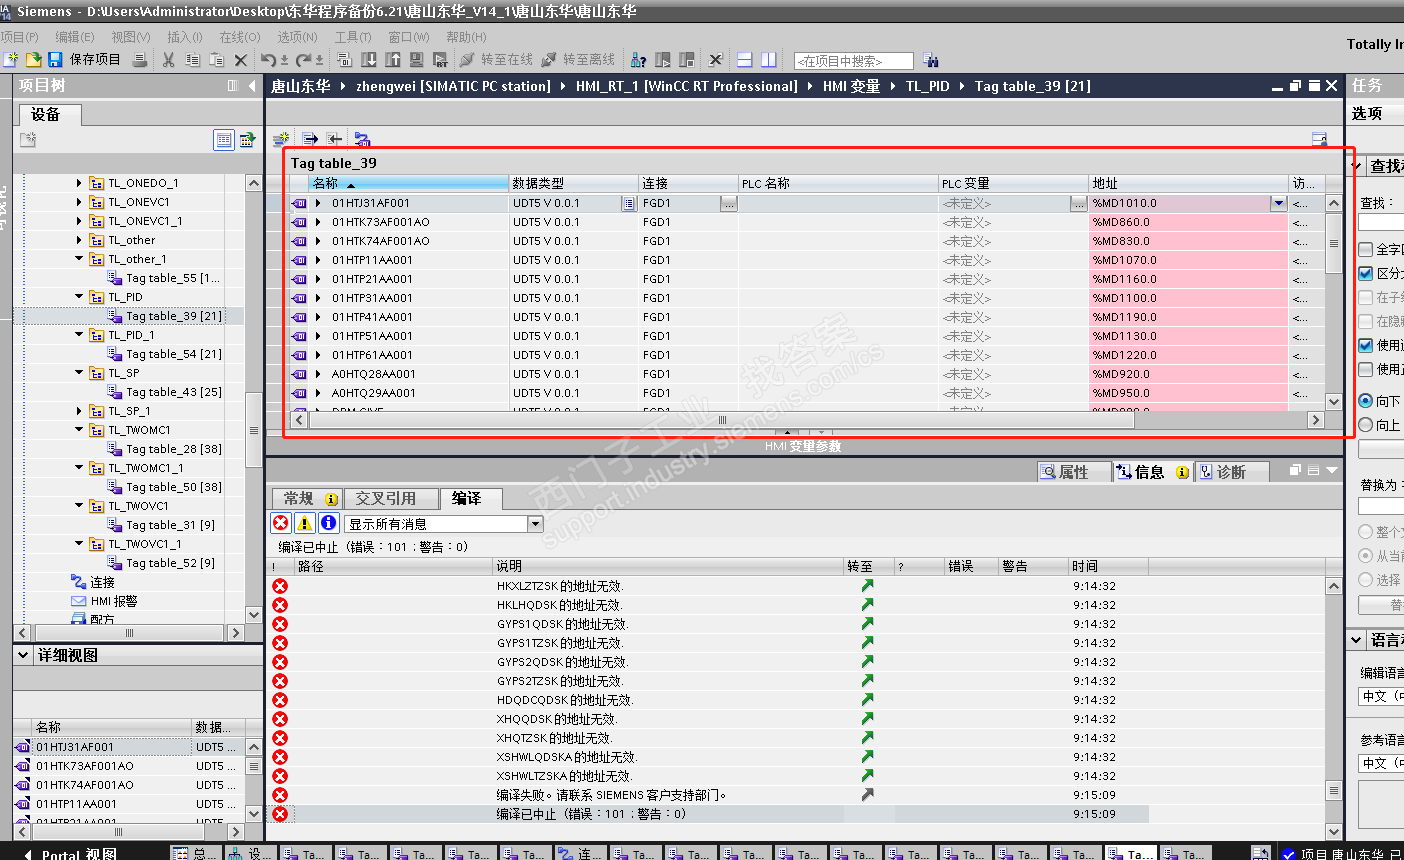Collapse the 查找 find and replace section
Screen dimensions: 1404x860
(x=1357, y=166)
